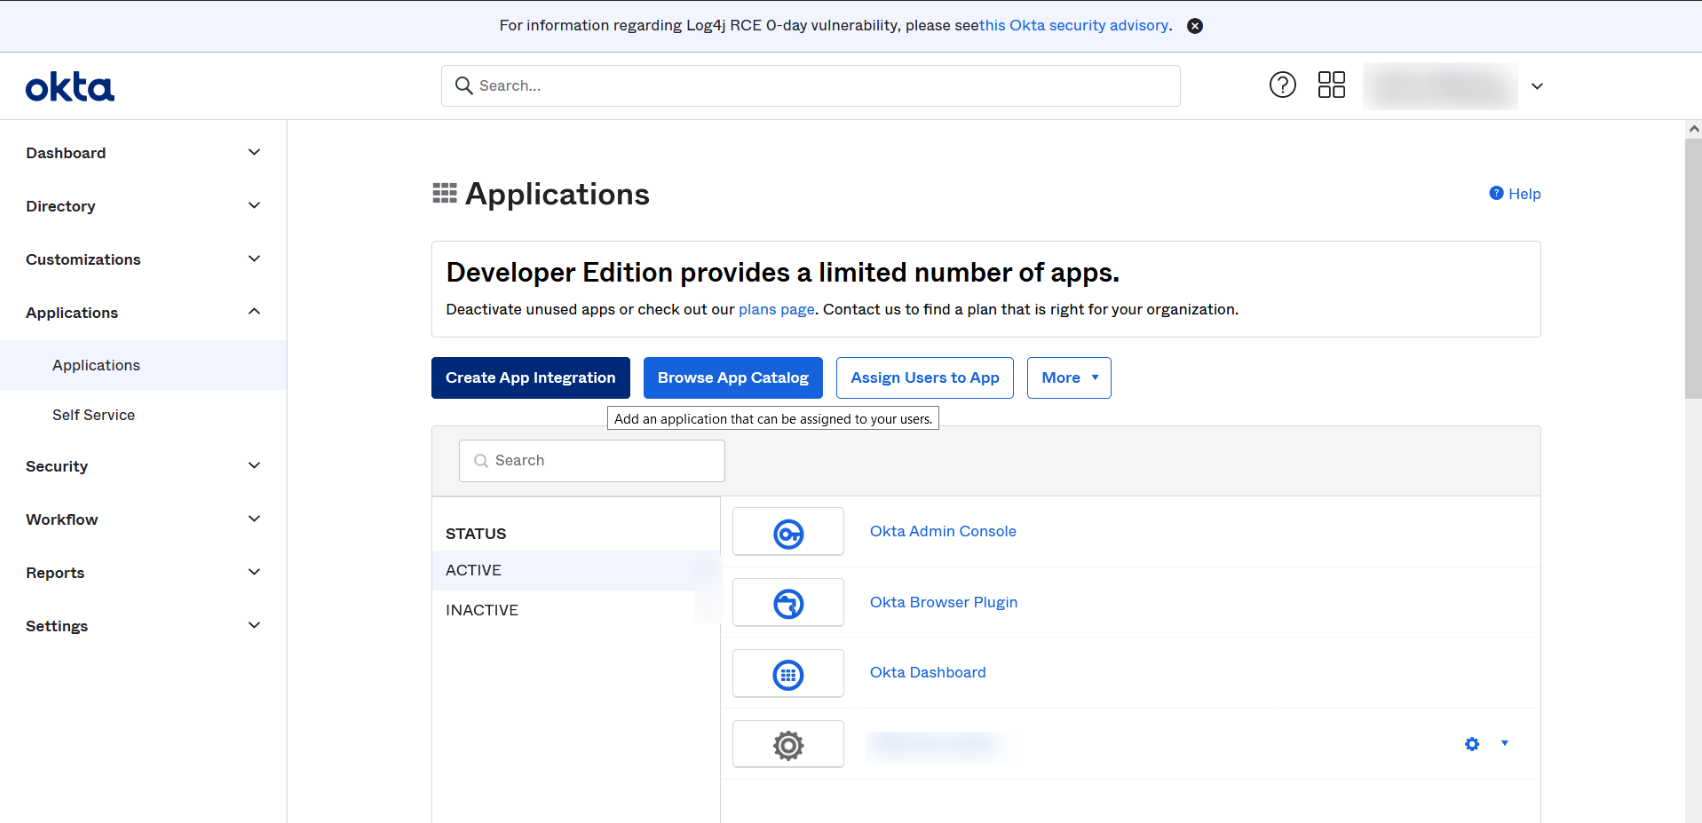The width and height of the screenshot is (1702, 823).
Task: Click the gear icon of the custom app
Action: click(788, 745)
